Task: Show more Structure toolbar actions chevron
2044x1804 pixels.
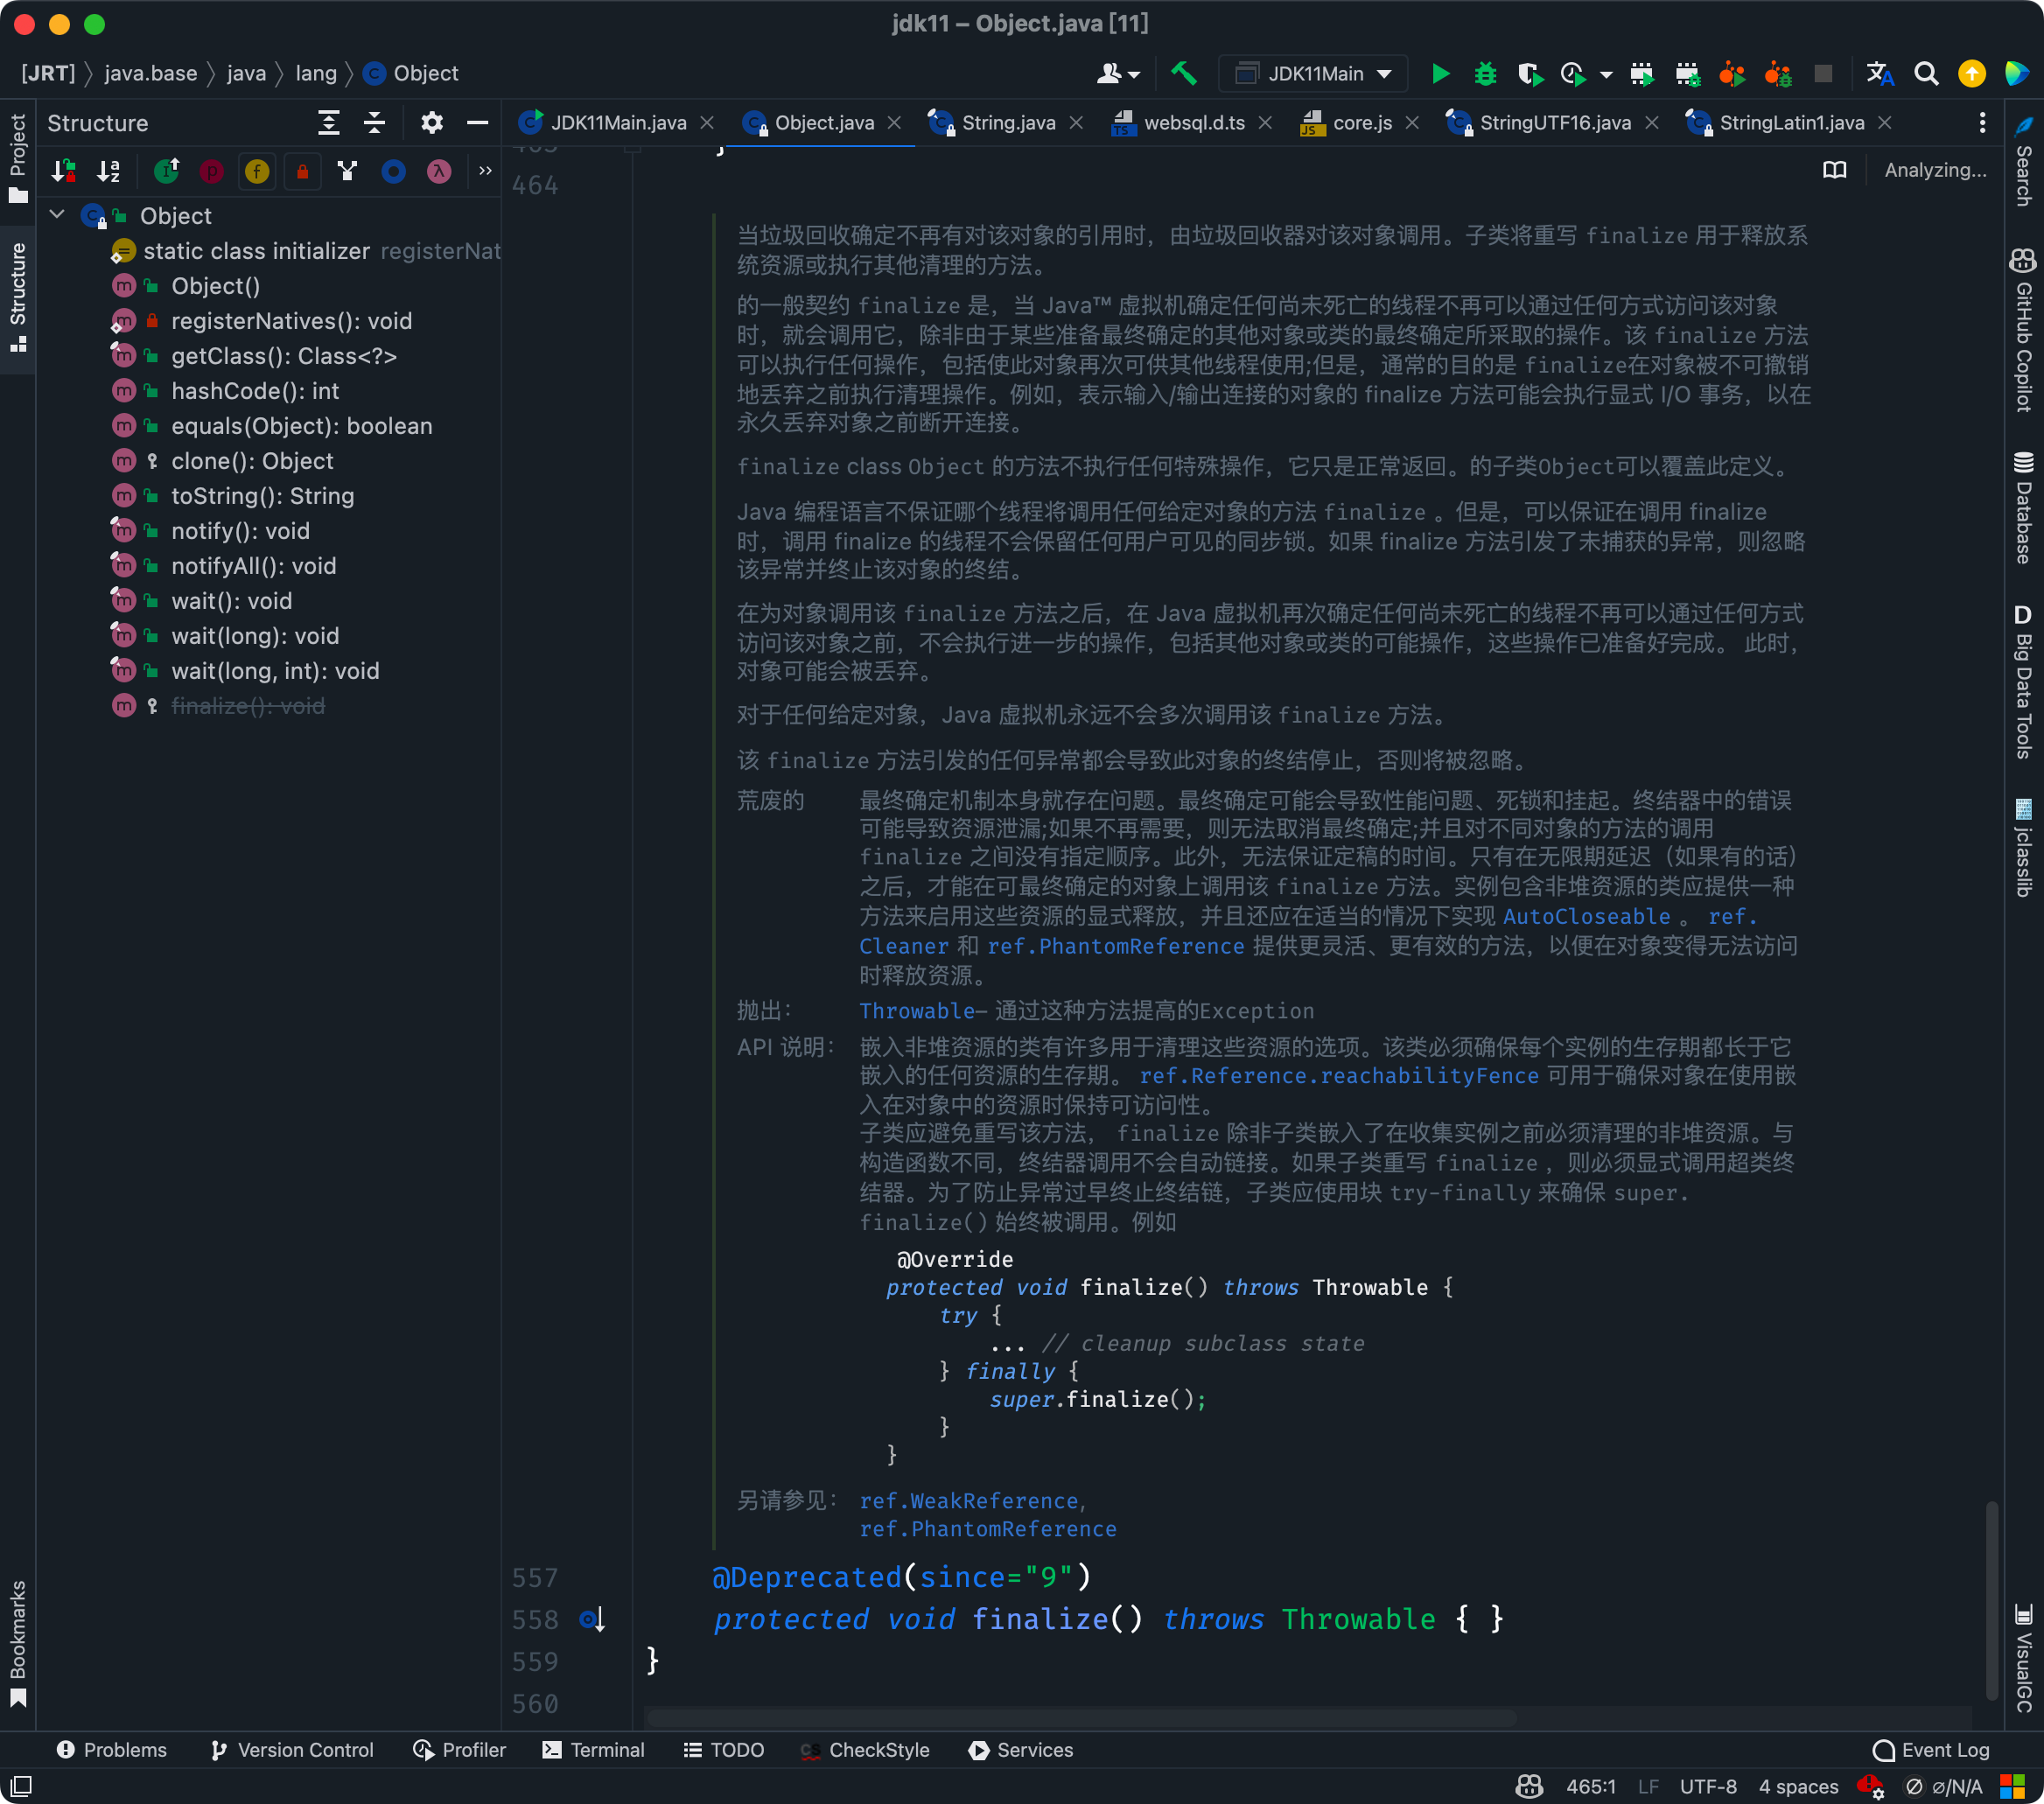Action: click(485, 172)
